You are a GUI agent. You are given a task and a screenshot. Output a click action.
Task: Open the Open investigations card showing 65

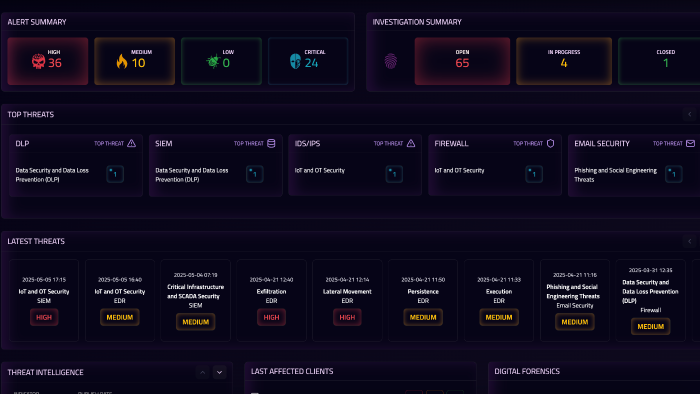pos(462,61)
